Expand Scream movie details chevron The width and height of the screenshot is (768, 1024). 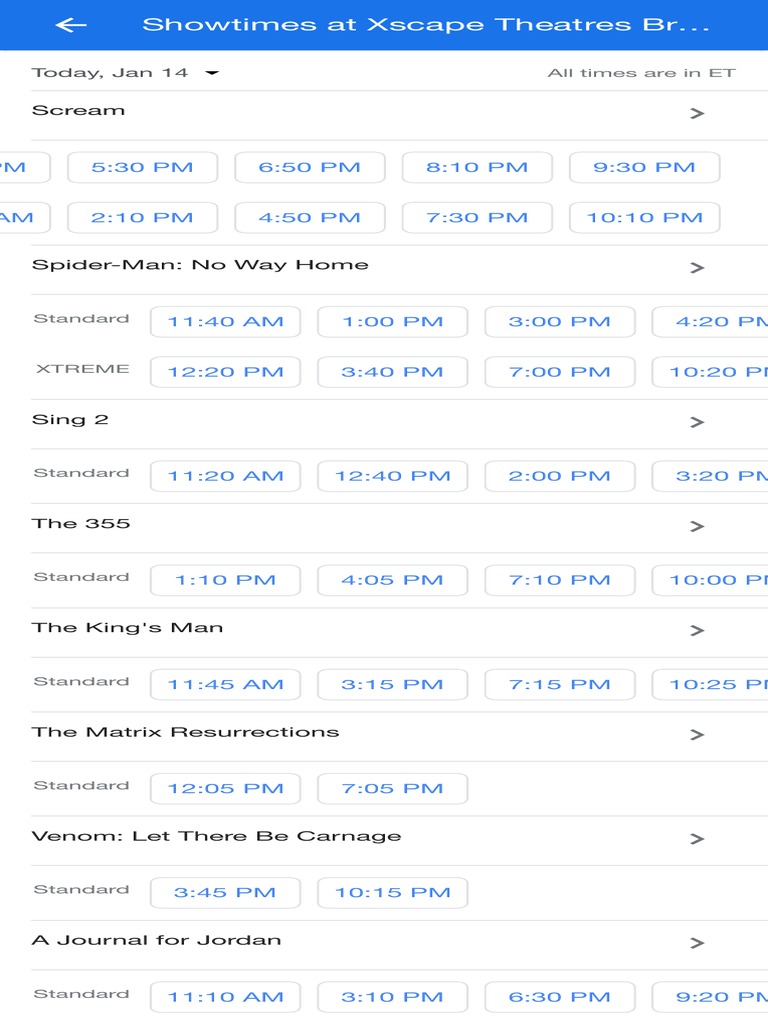click(x=697, y=114)
